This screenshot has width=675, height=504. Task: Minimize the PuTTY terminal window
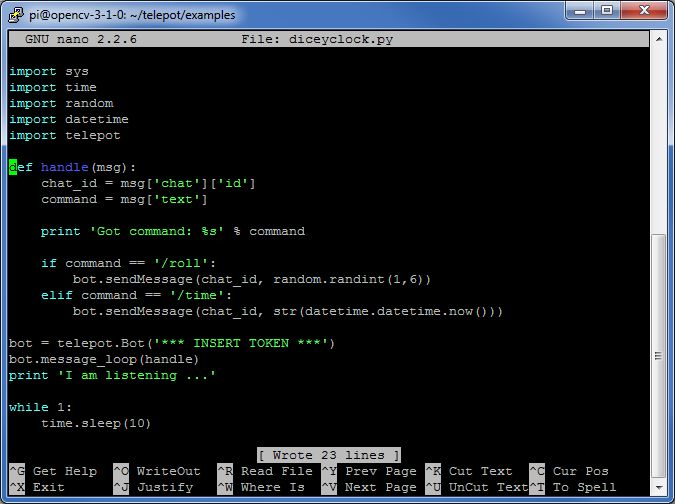tap(579, 11)
